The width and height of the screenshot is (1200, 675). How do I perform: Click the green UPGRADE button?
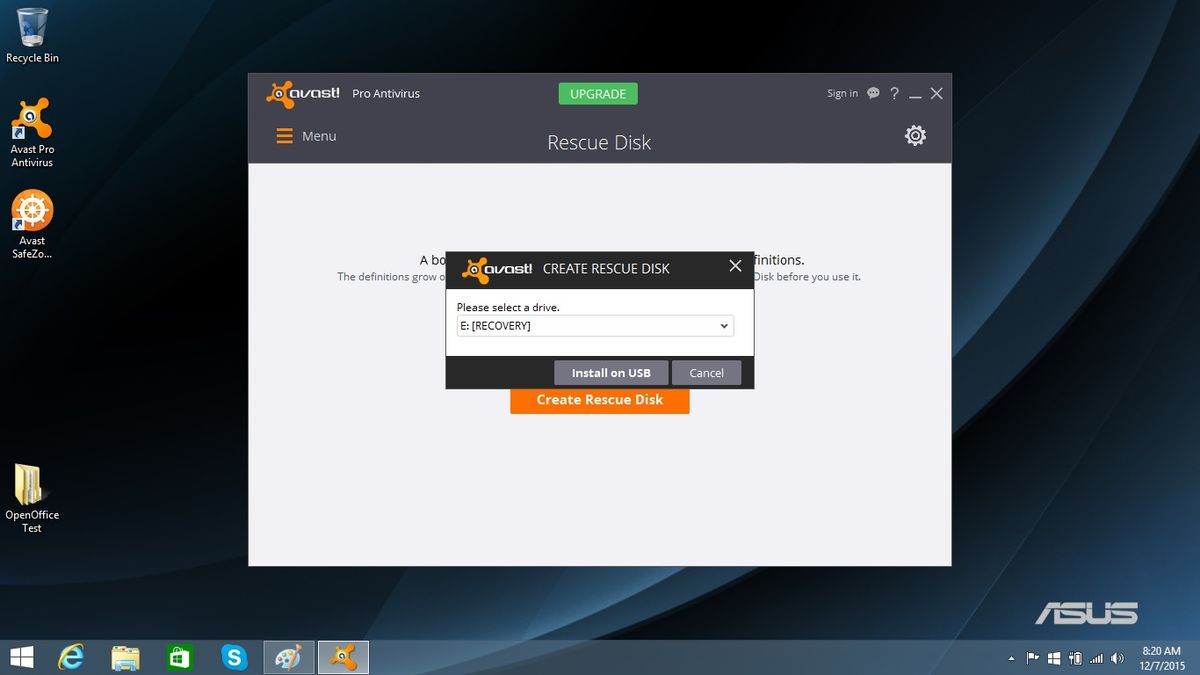coord(598,94)
